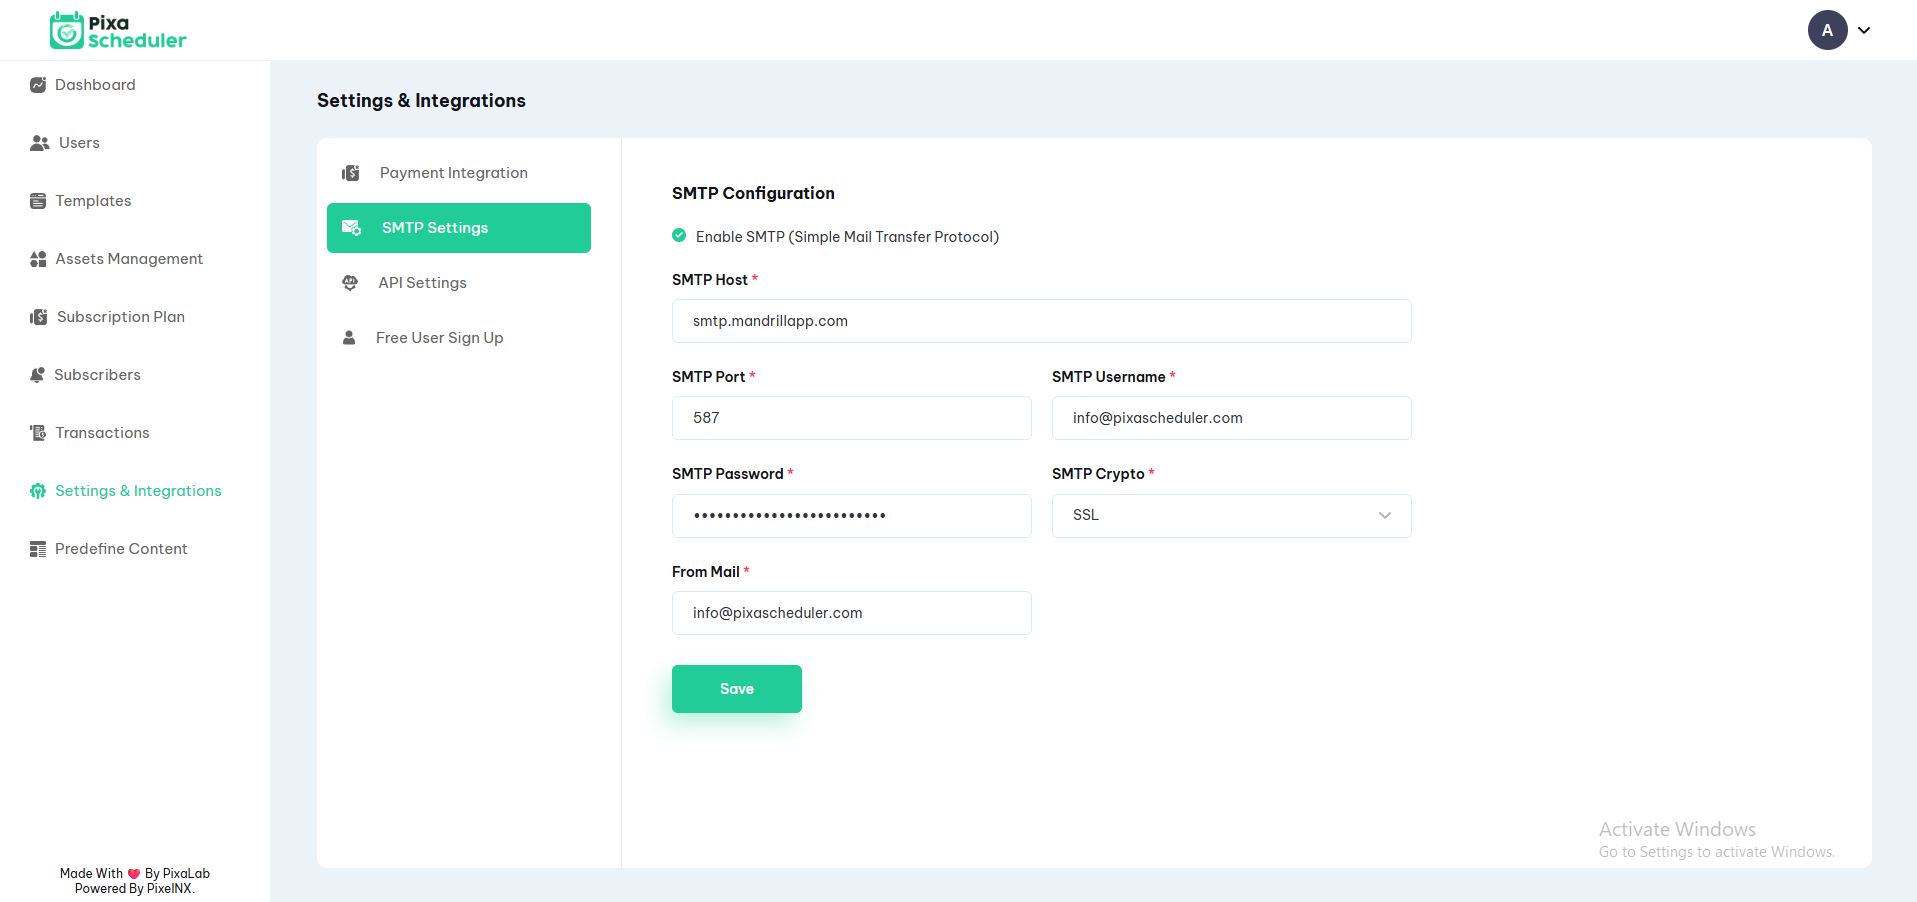1917x902 pixels.
Task: Click the Assets Management icon
Action: [x=38, y=259]
